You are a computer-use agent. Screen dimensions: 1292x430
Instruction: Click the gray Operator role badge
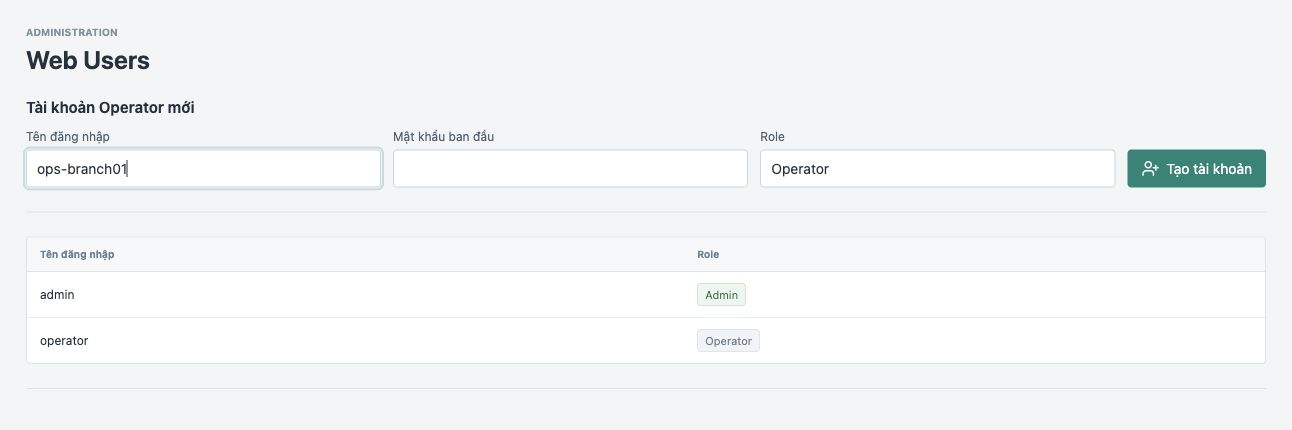tap(728, 341)
